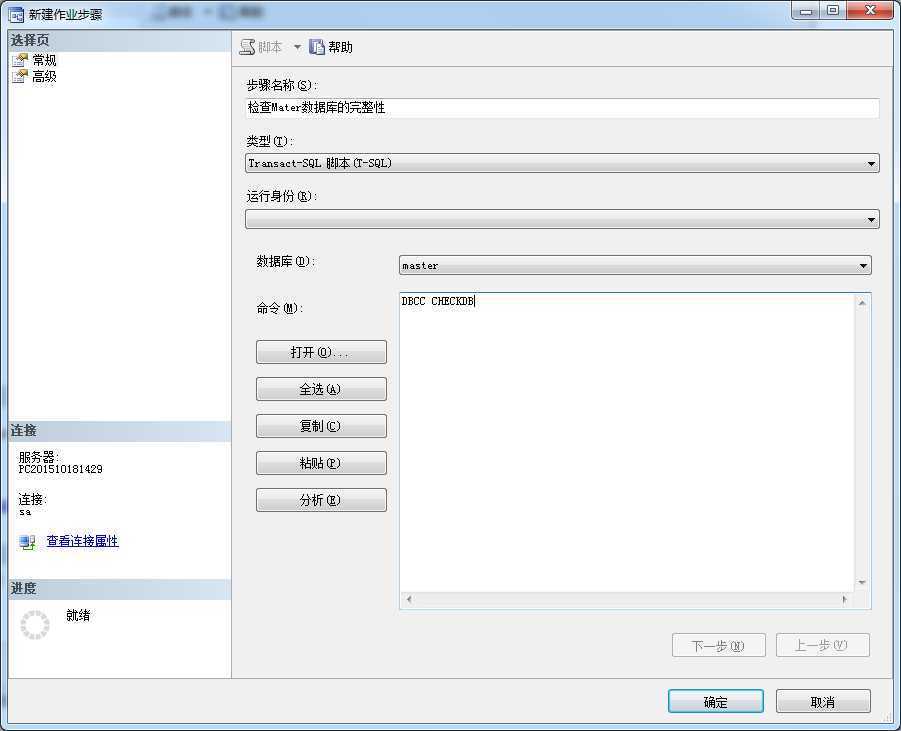Select the 高级 page
The image size is (901, 731).
[44, 76]
